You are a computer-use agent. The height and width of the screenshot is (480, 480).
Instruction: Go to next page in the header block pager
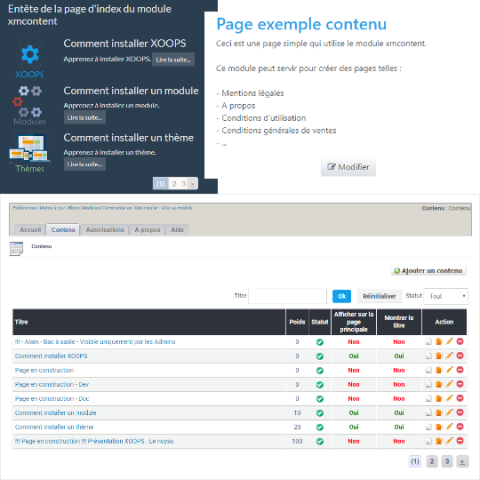[x=193, y=184]
